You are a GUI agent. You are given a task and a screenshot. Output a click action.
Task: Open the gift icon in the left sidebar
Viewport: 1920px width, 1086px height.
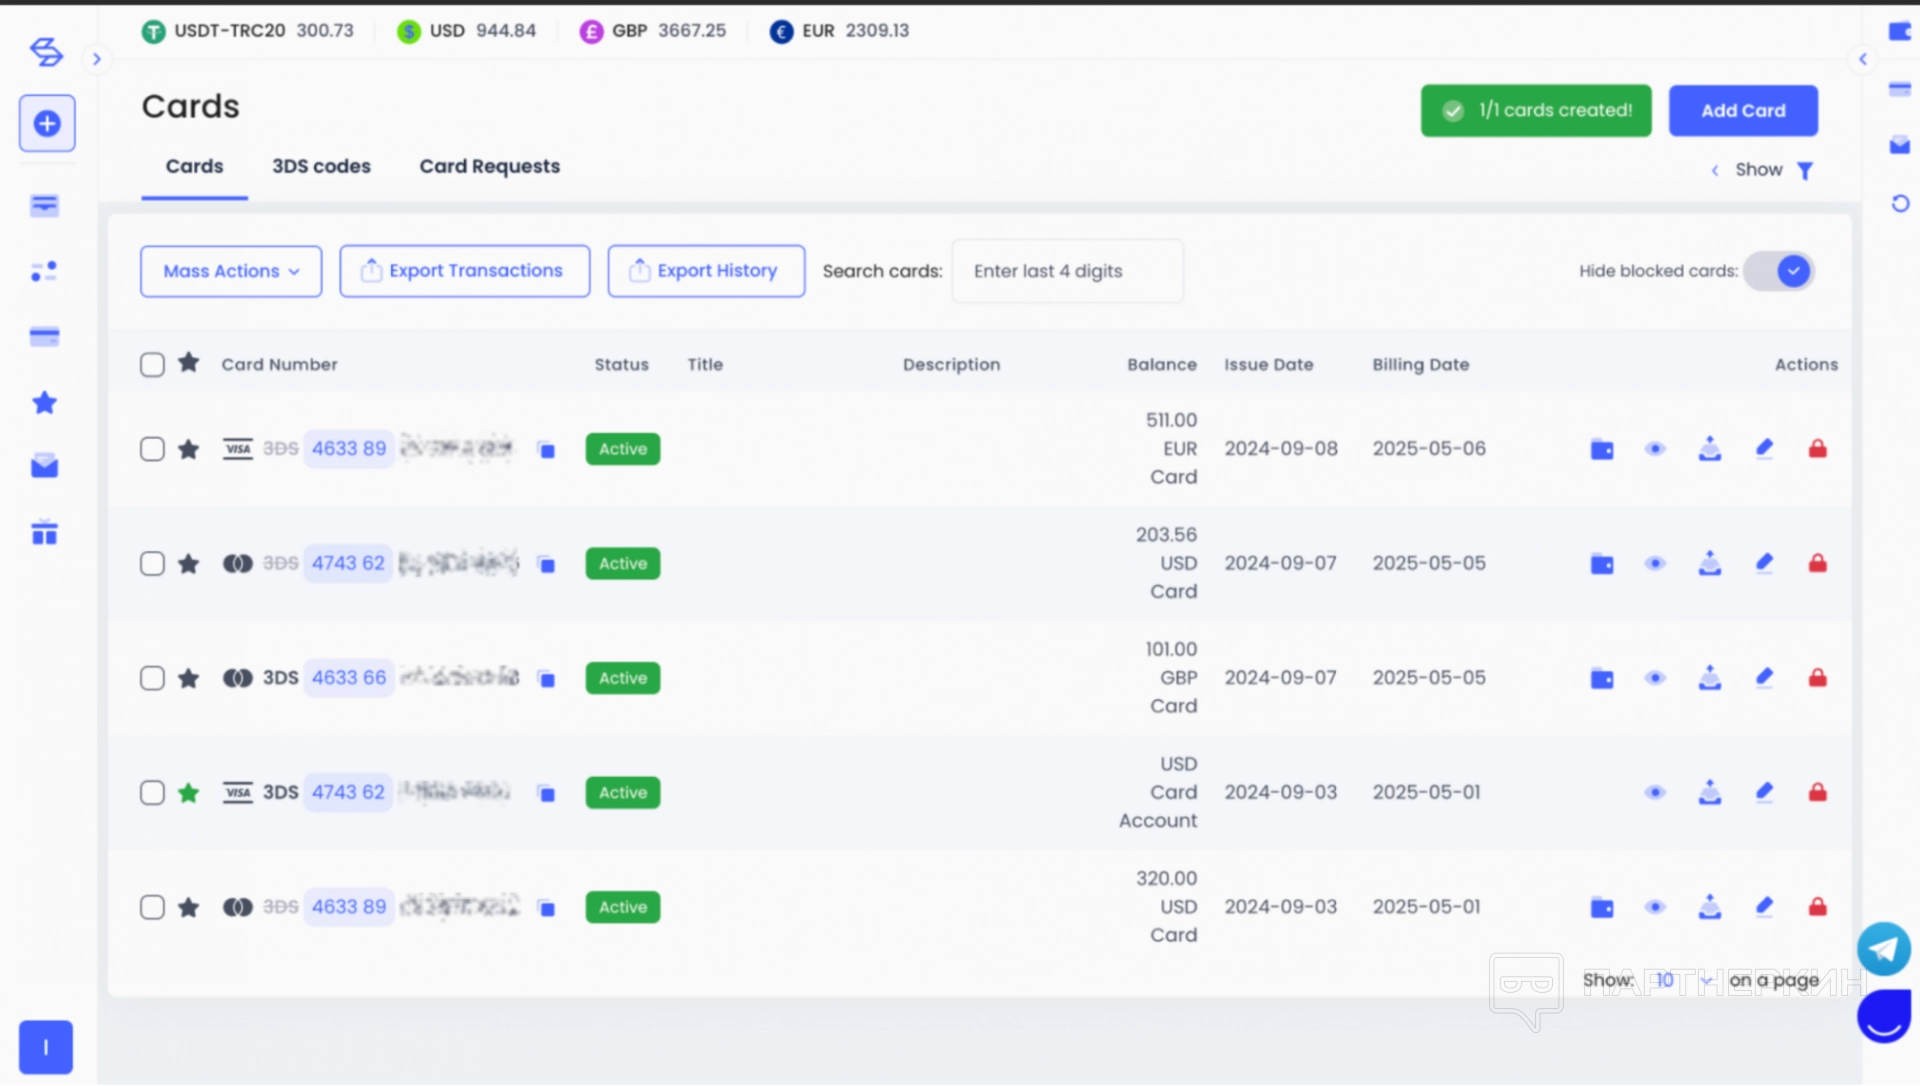45,533
